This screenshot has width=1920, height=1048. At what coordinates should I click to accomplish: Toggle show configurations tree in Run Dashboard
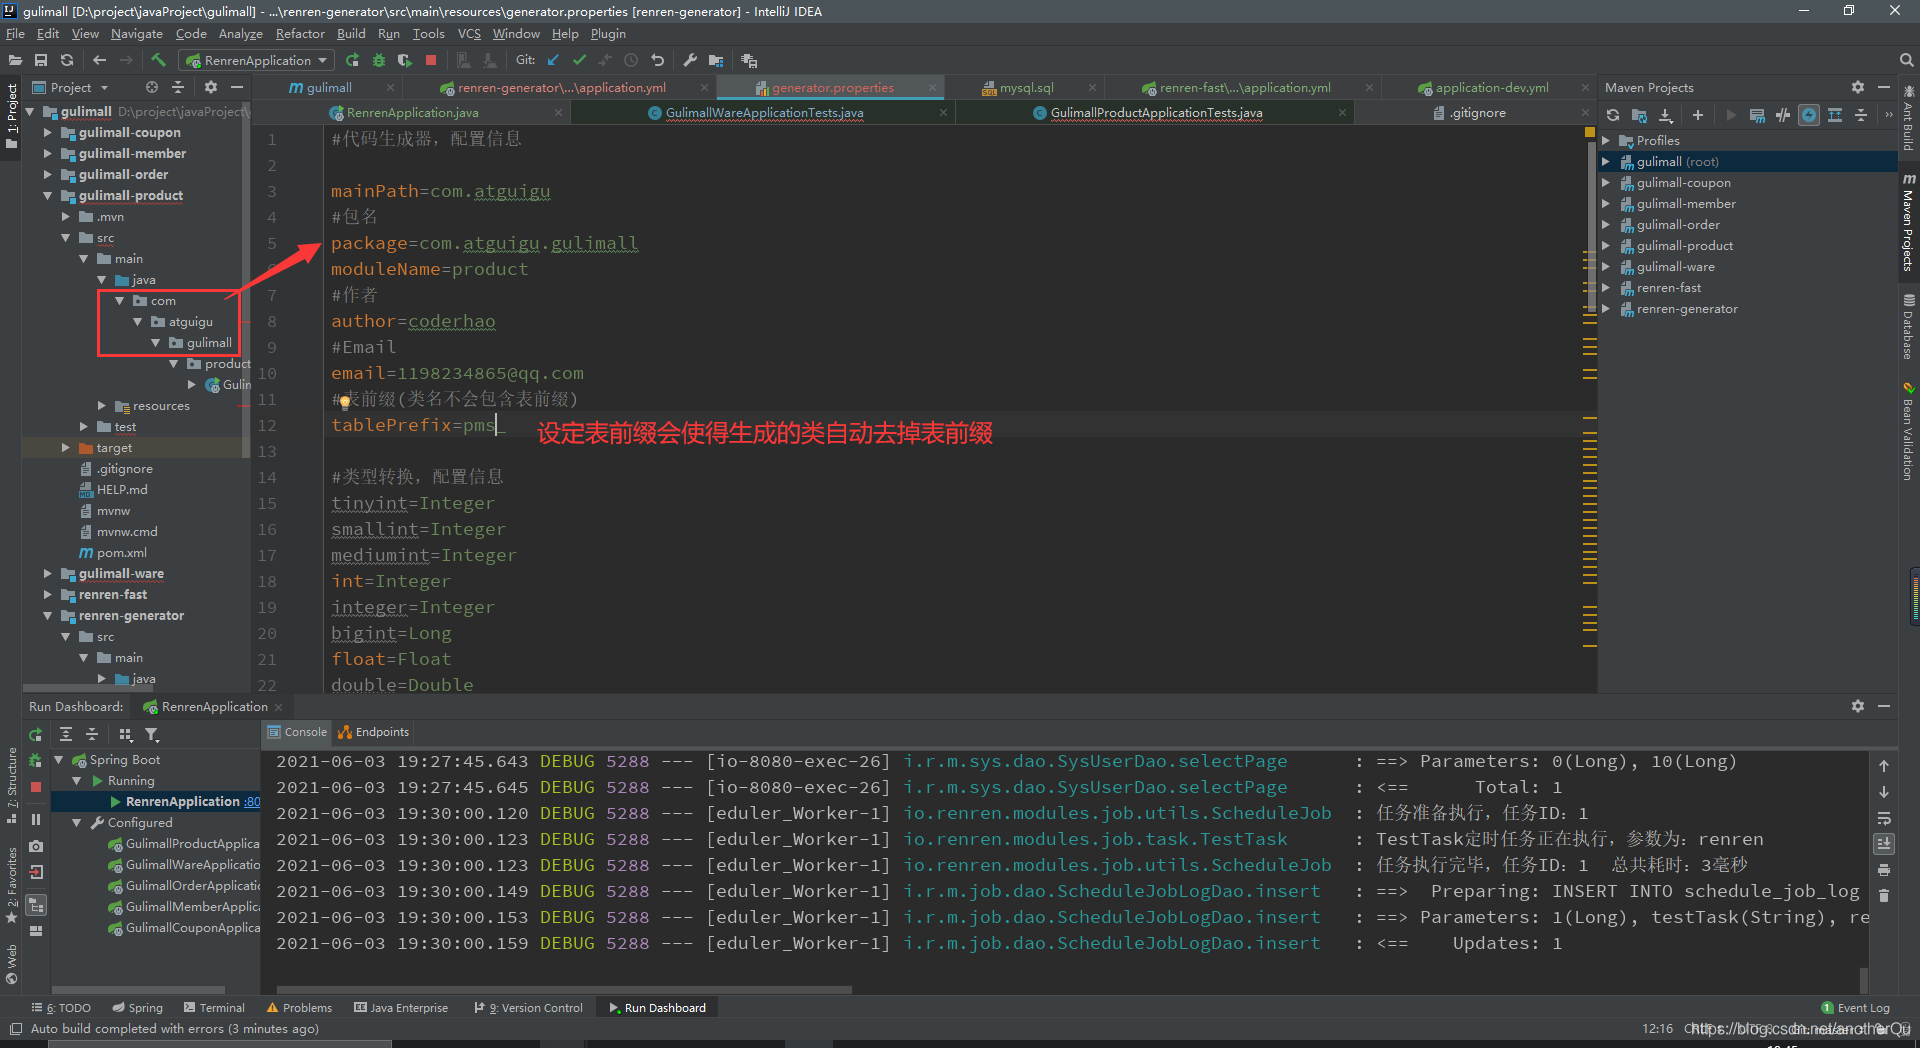click(x=36, y=905)
